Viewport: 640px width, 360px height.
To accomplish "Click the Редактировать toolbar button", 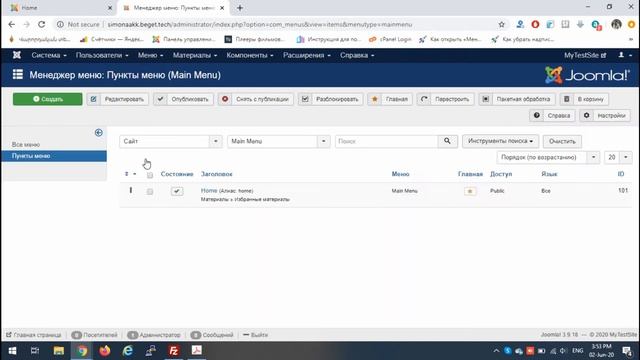I will coord(118,99).
